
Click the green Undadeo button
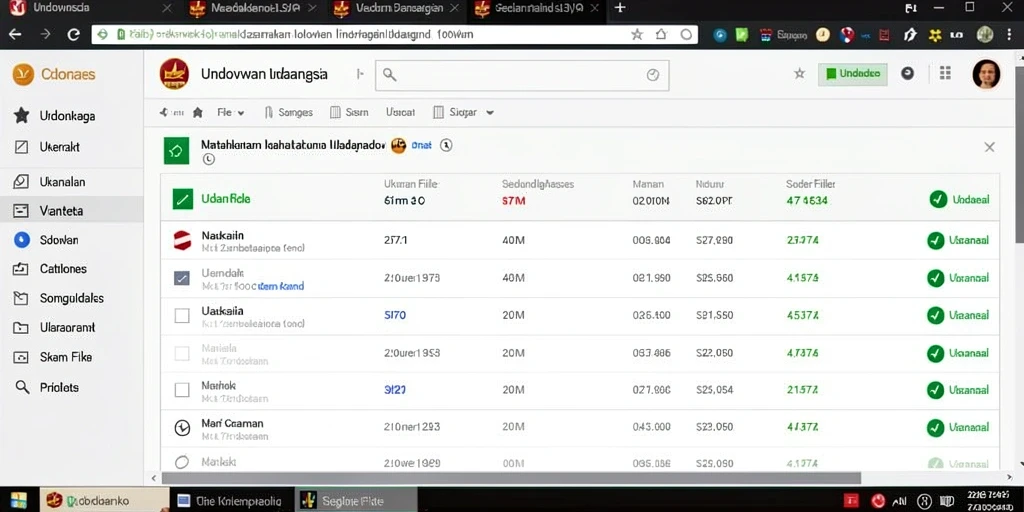(x=852, y=74)
